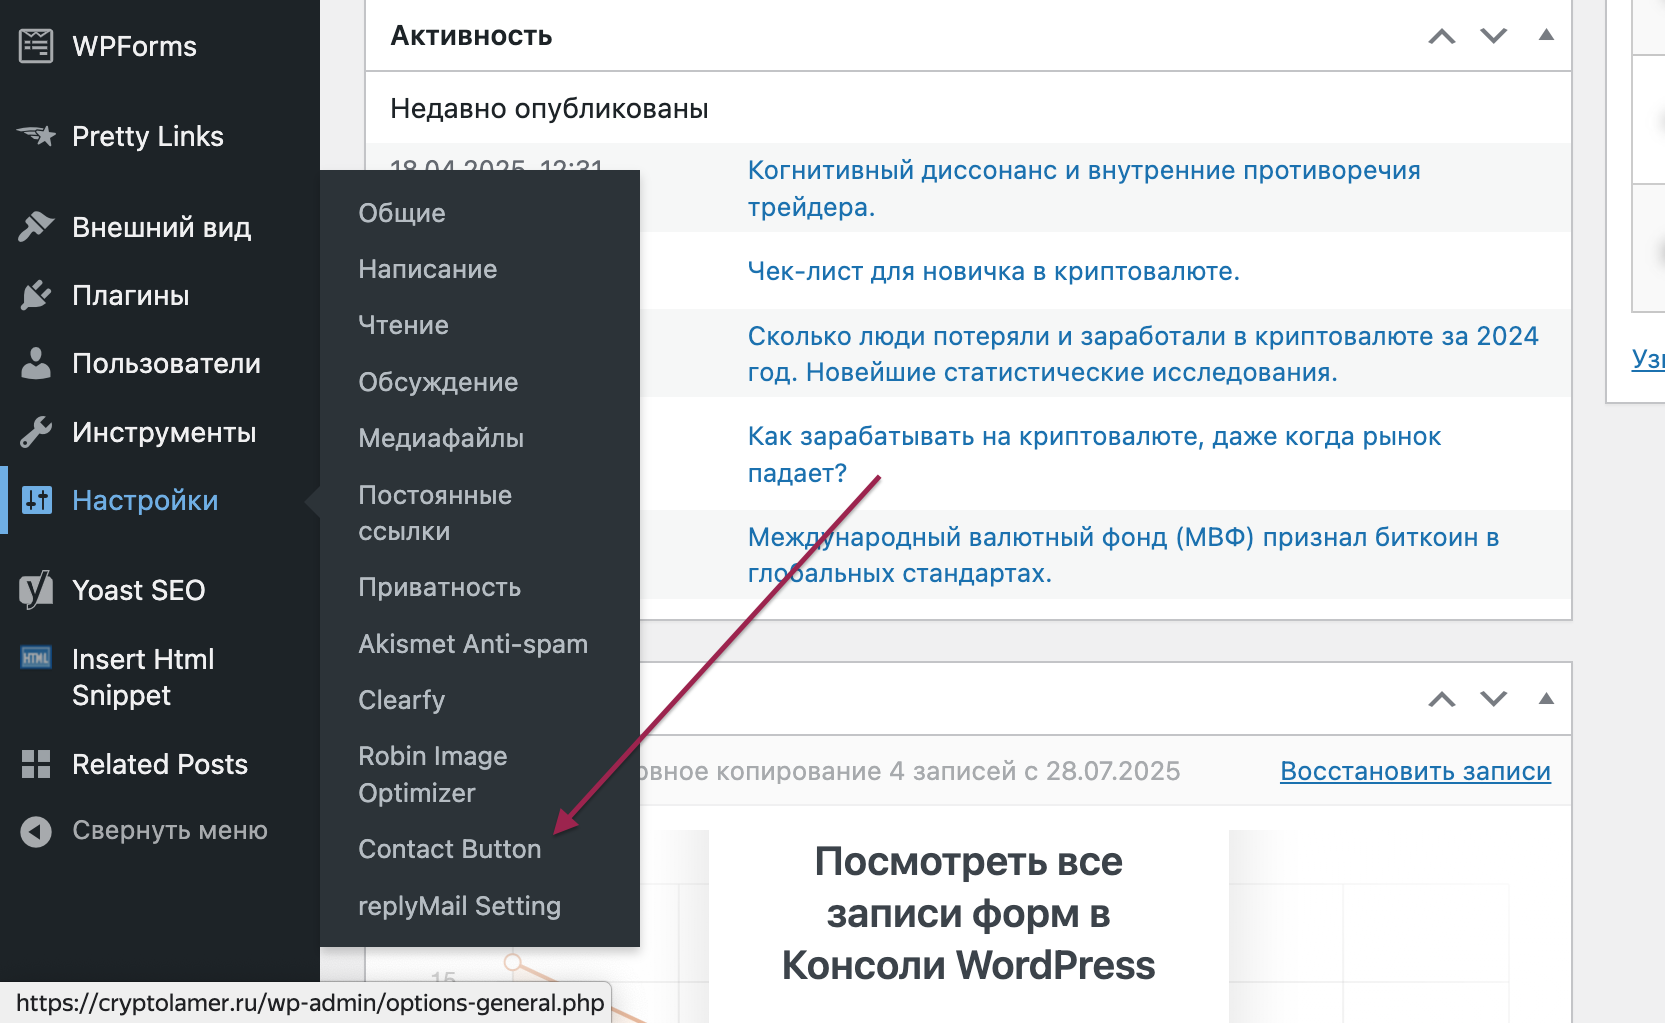Image resolution: width=1665 pixels, height=1023 pixels.
Task: Click the Yoast SEO icon
Action: [x=36, y=590]
